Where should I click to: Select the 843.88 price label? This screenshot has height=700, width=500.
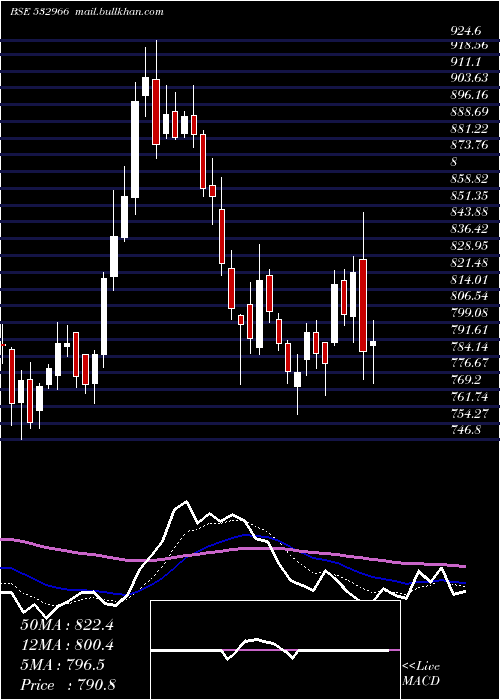coord(469,212)
